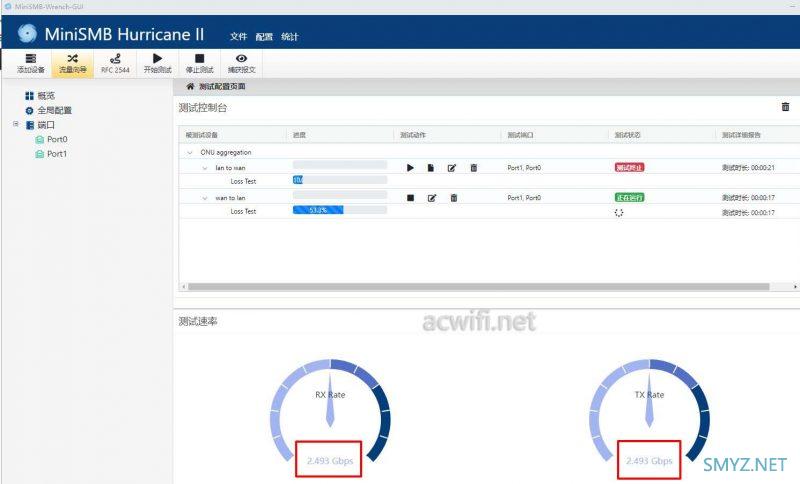The height and width of the screenshot is (484, 800).
Task: Click the MiniSMB Hurricane II logo icon
Action: (x=27, y=33)
